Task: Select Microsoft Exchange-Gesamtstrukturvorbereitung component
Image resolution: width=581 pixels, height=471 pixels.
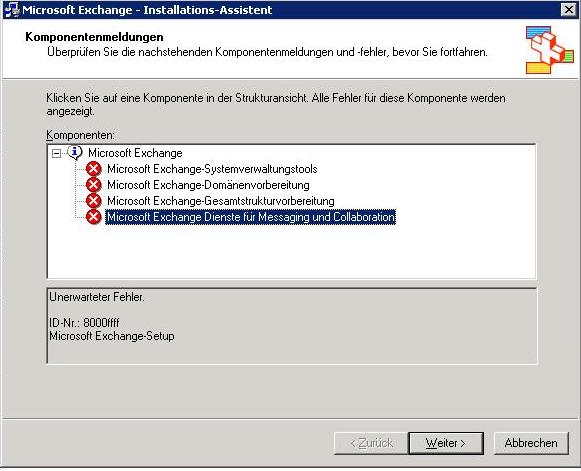Action: 221,201
